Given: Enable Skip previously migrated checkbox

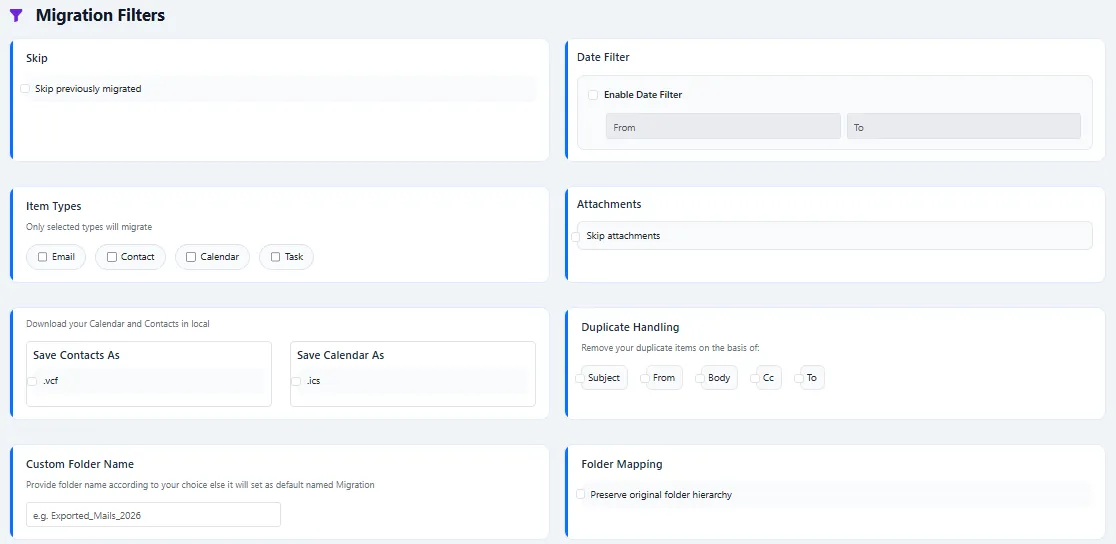Looking at the screenshot, I should [x=26, y=89].
